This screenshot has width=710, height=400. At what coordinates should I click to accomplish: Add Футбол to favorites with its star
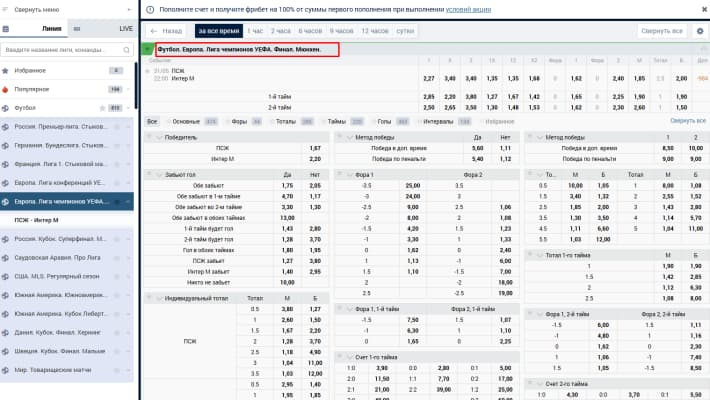point(102,108)
